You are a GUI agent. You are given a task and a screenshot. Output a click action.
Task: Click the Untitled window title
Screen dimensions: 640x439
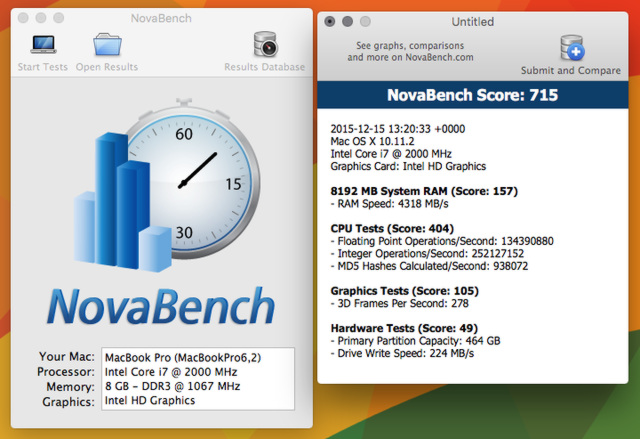[473, 22]
